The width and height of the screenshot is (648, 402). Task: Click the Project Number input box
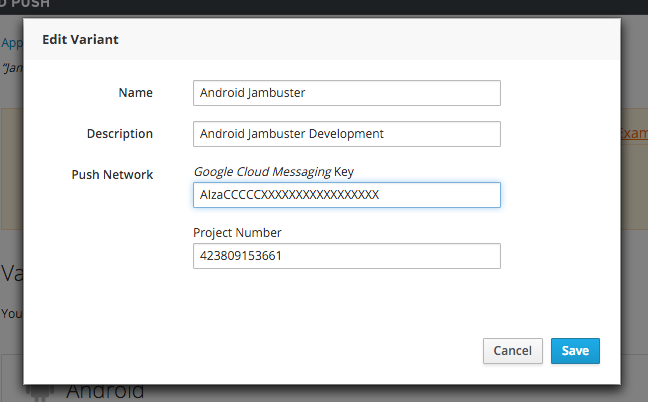pyautogui.click(x=346, y=256)
